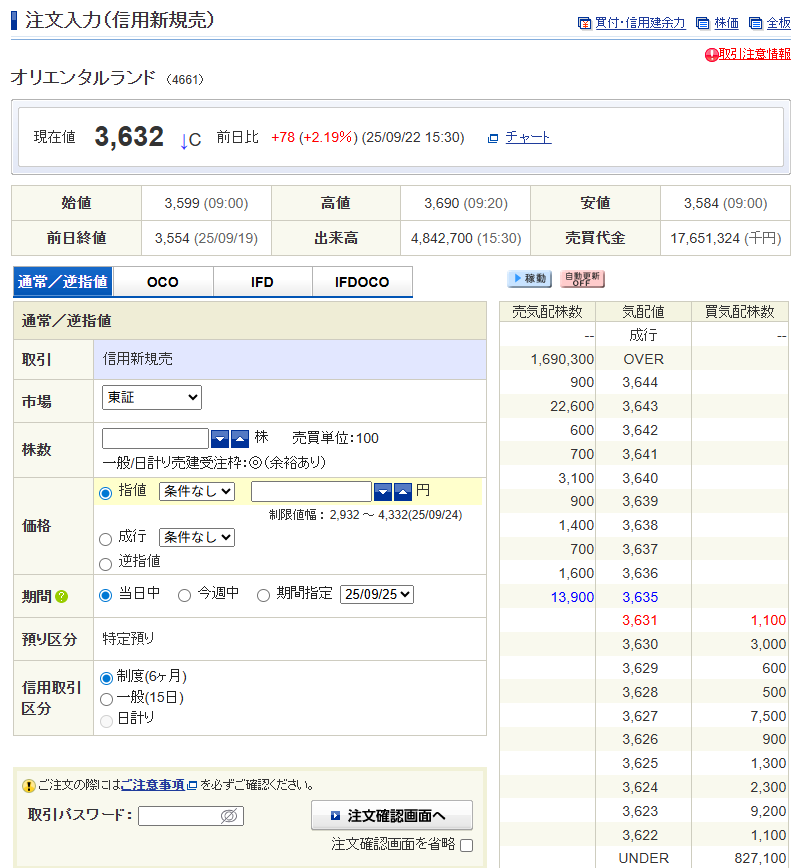This screenshot has height=868, width=810.
Task: Switch to the OCO tab
Action: tap(163, 282)
